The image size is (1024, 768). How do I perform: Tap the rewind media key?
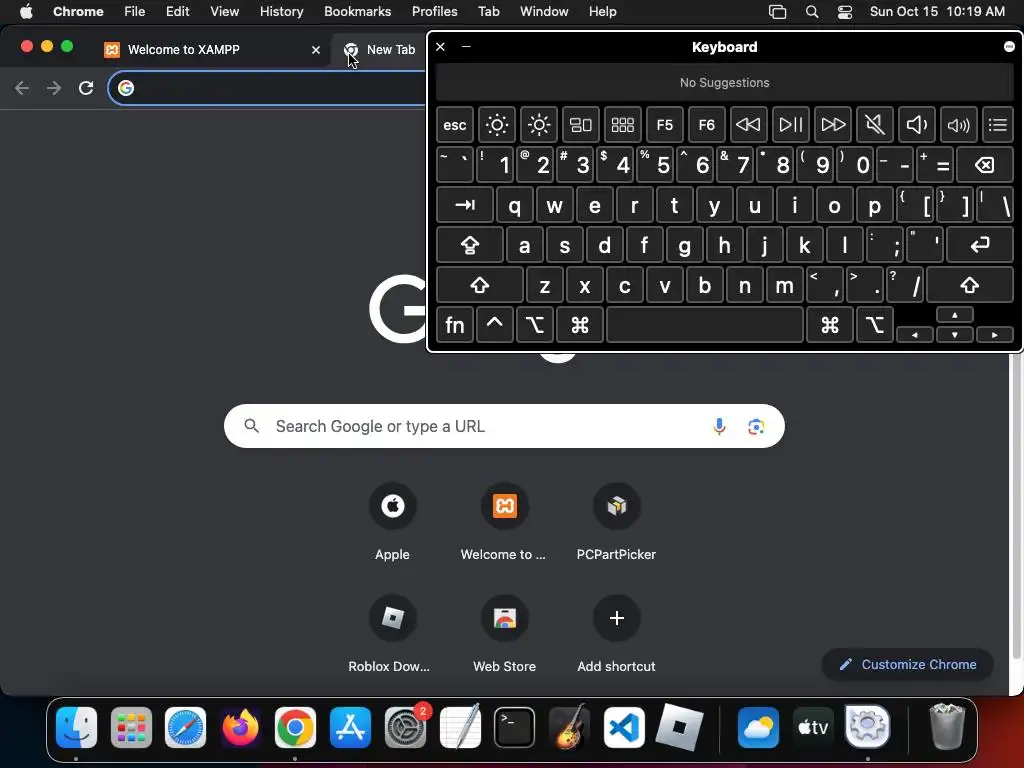pyautogui.click(x=748, y=125)
